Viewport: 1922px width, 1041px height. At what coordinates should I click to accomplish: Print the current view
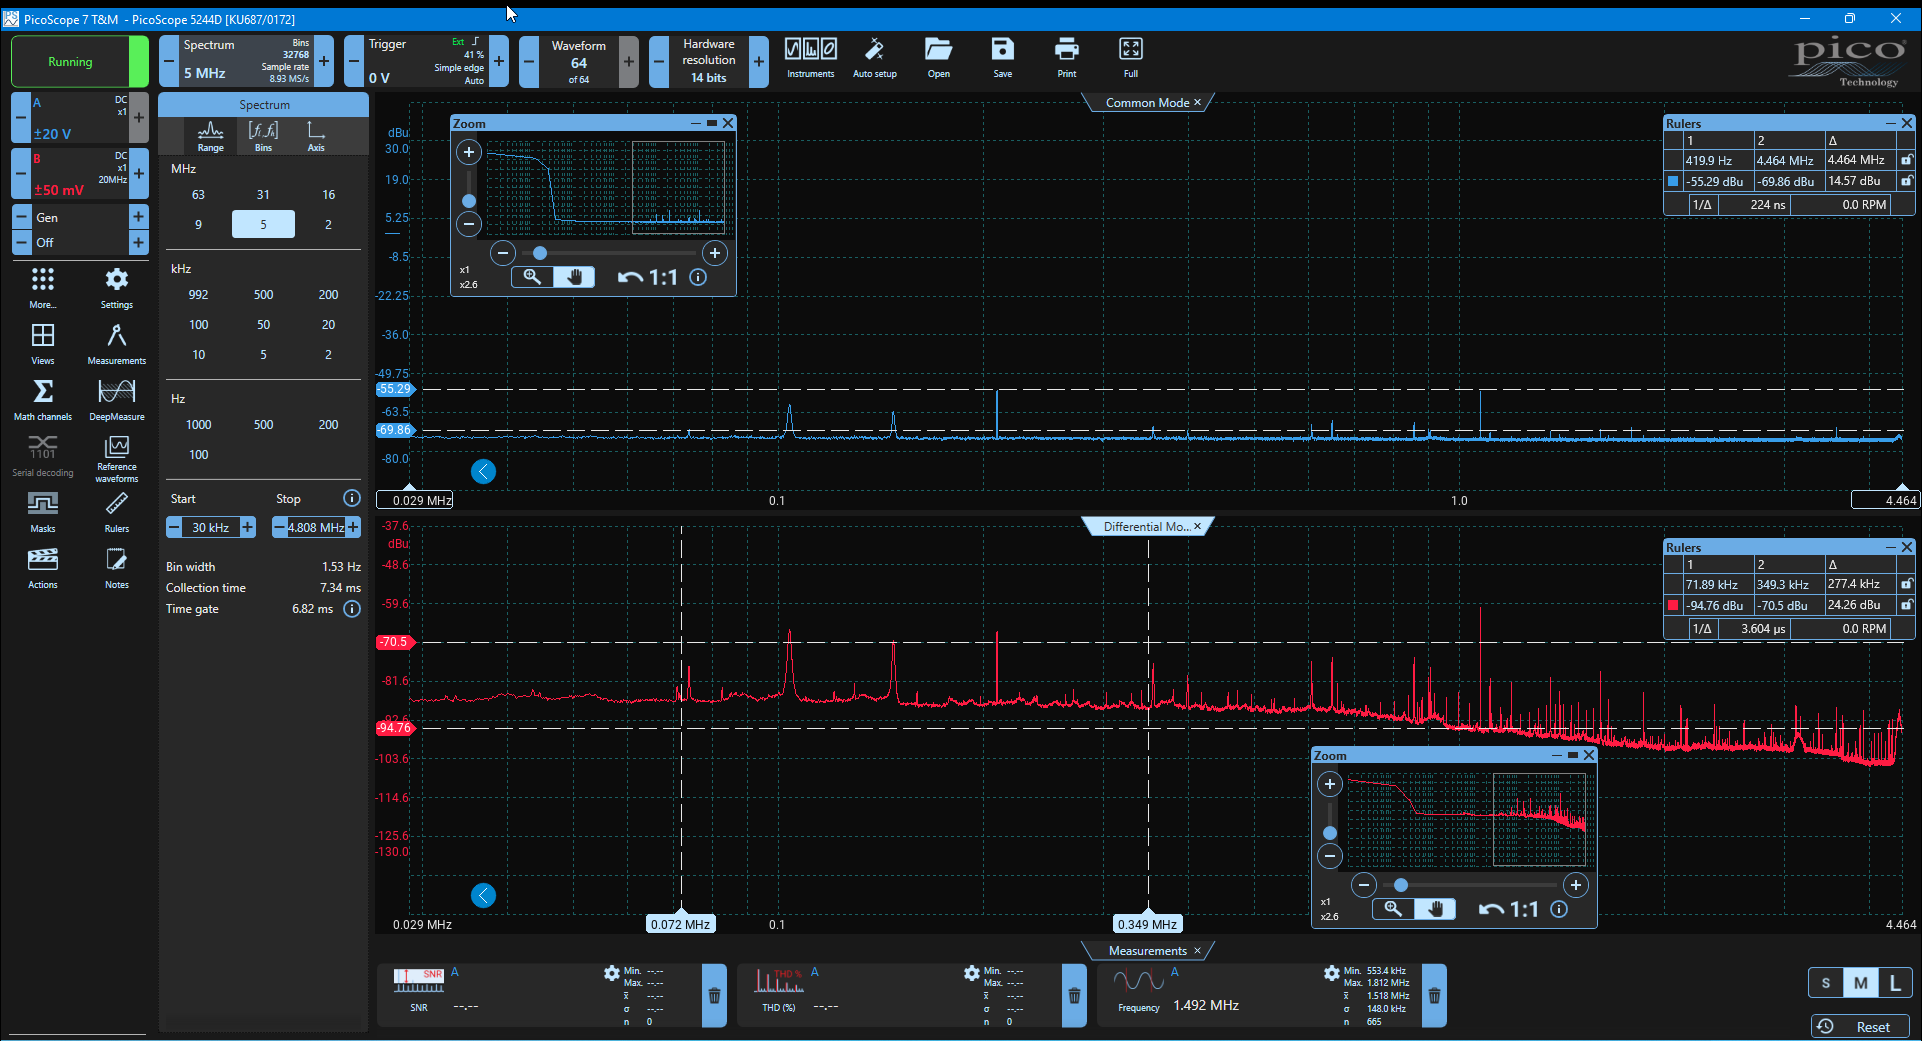click(x=1067, y=58)
